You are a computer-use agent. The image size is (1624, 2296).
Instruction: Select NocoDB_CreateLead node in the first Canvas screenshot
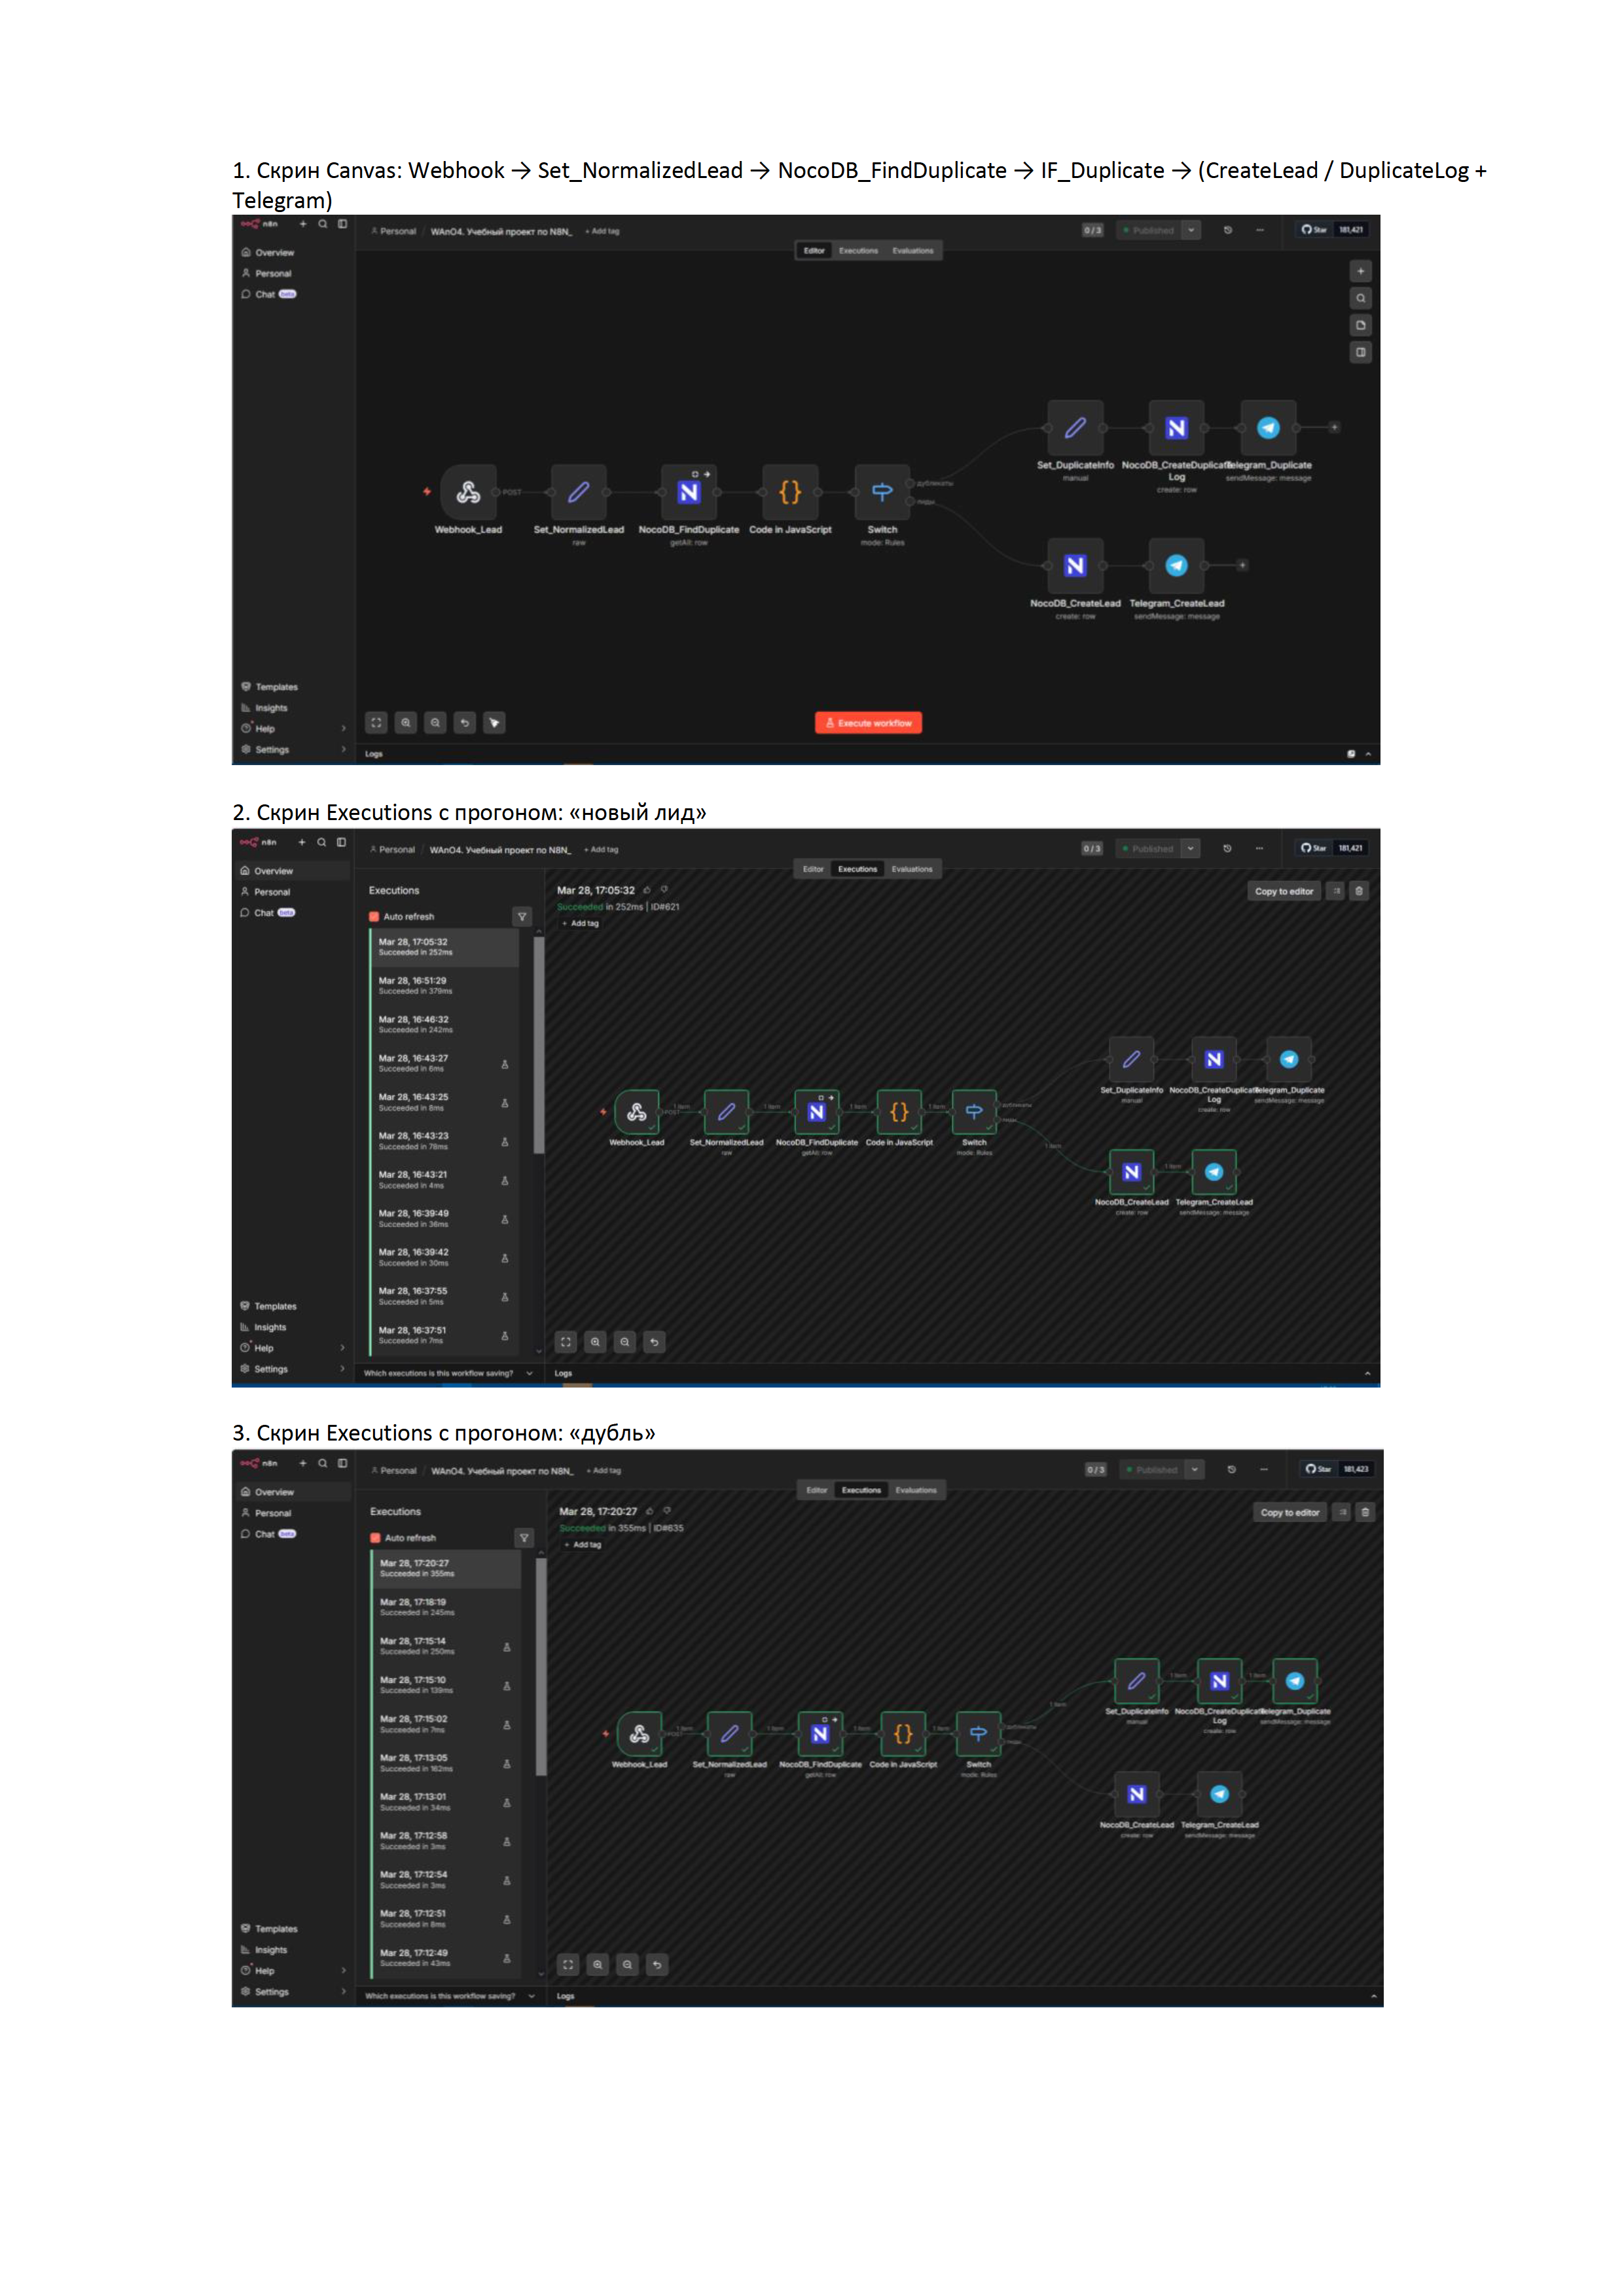click(1075, 566)
